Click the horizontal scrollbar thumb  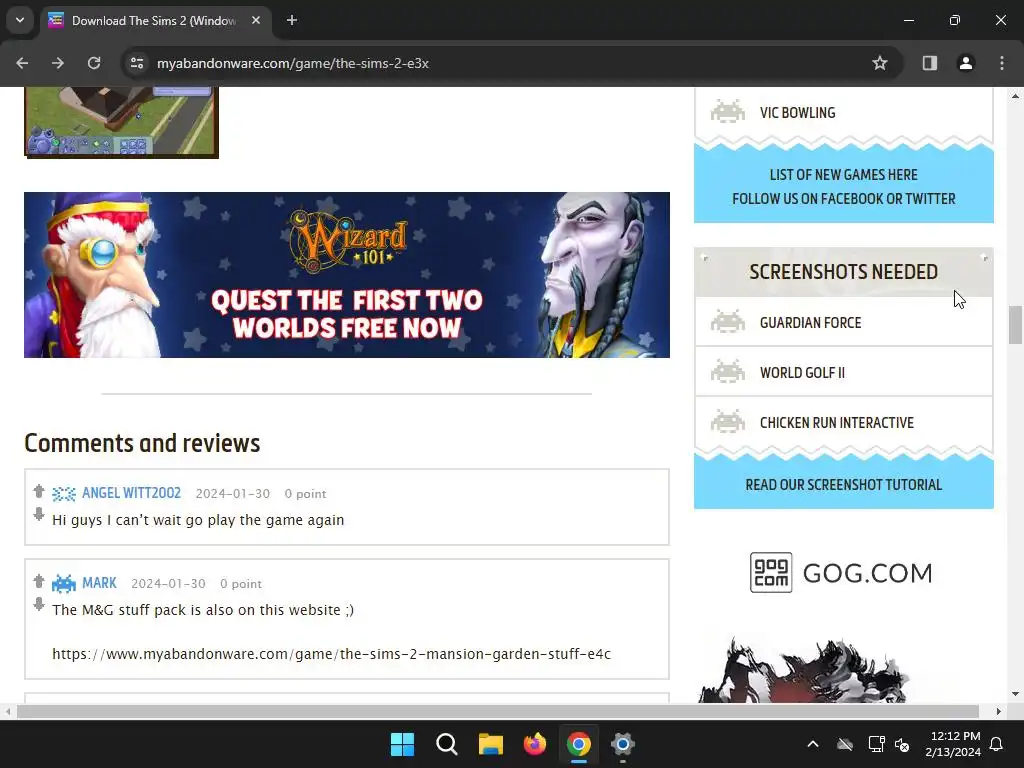498,711
